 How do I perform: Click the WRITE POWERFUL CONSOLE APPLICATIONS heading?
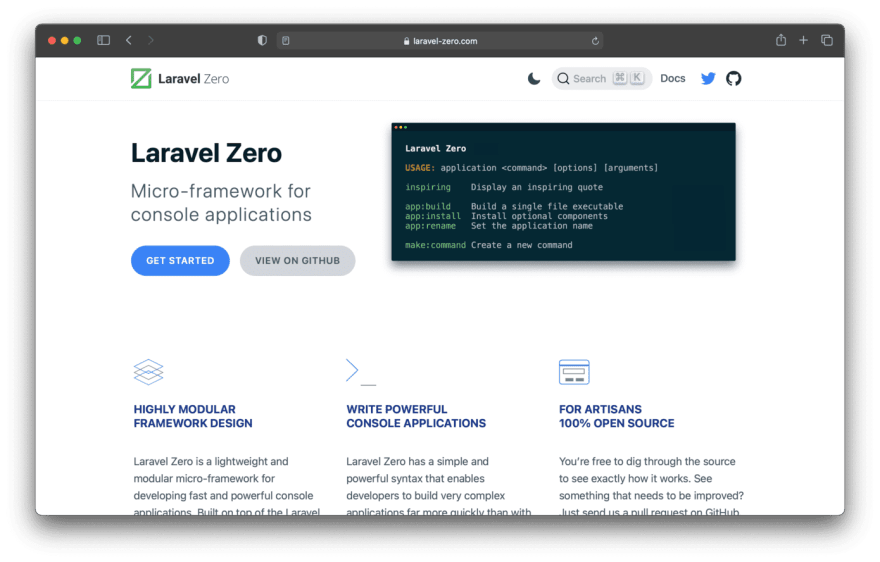[x=416, y=416]
